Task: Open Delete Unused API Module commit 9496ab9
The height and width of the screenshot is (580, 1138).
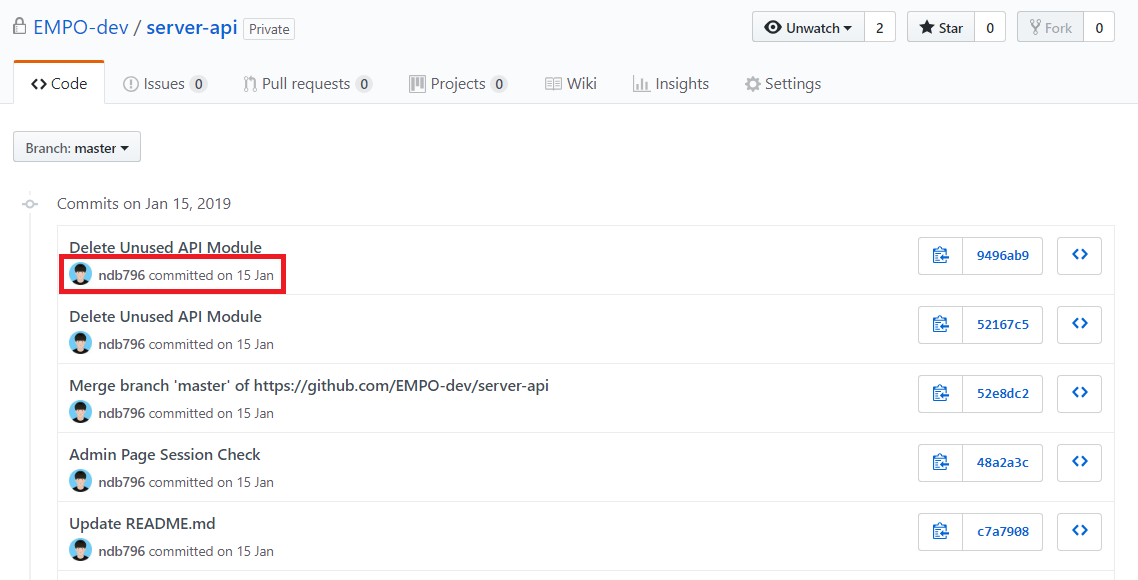Action: [165, 248]
